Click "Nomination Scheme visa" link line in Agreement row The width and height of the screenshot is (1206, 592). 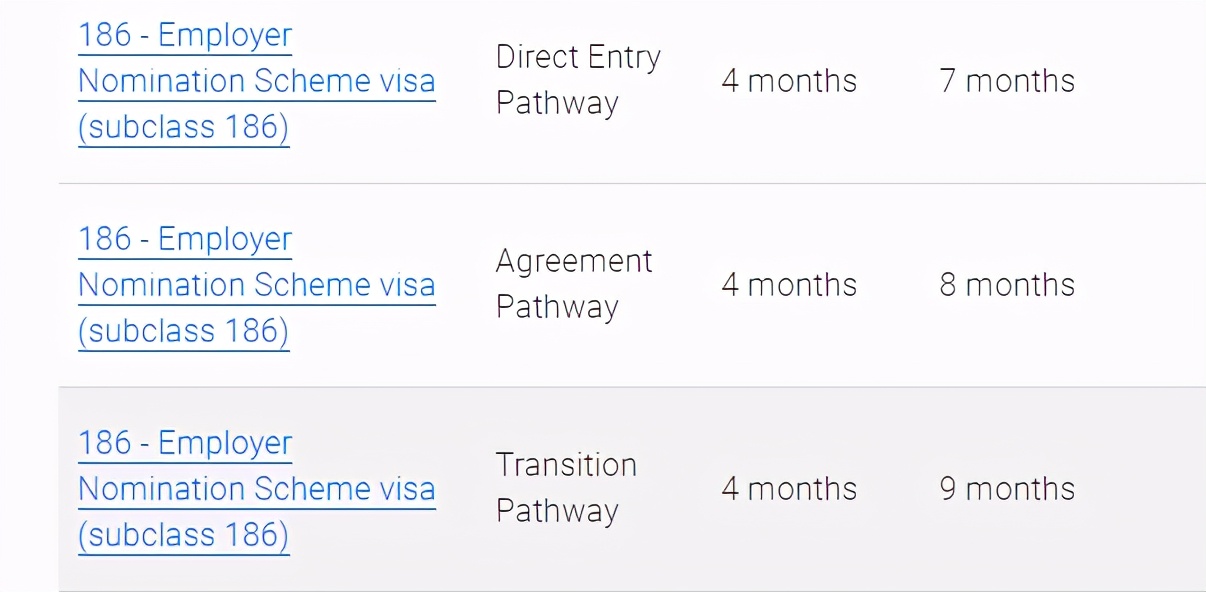pyautogui.click(x=257, y=285)
